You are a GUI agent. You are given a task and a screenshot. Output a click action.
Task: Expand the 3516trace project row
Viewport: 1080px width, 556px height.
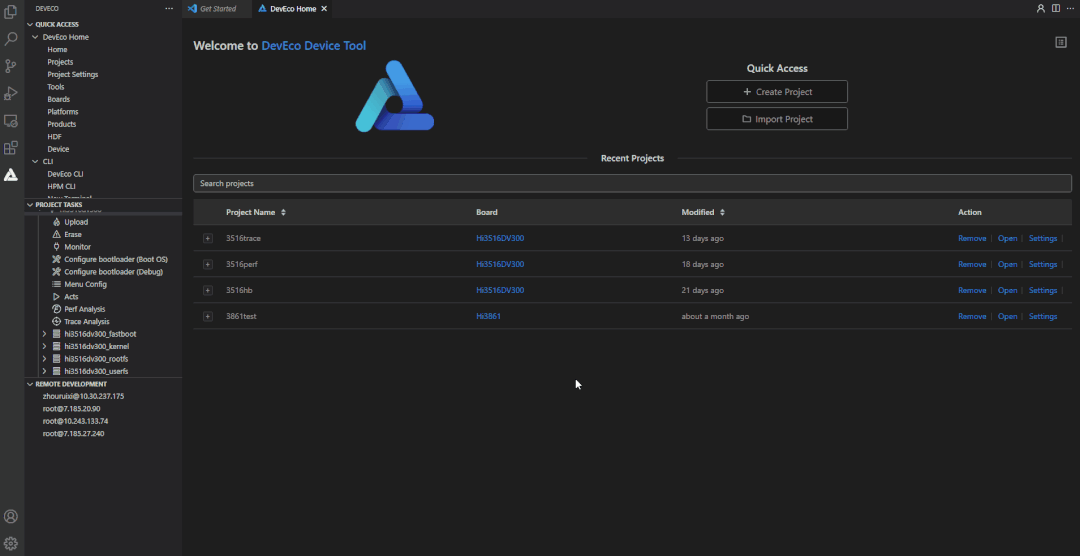click(208, 239)
